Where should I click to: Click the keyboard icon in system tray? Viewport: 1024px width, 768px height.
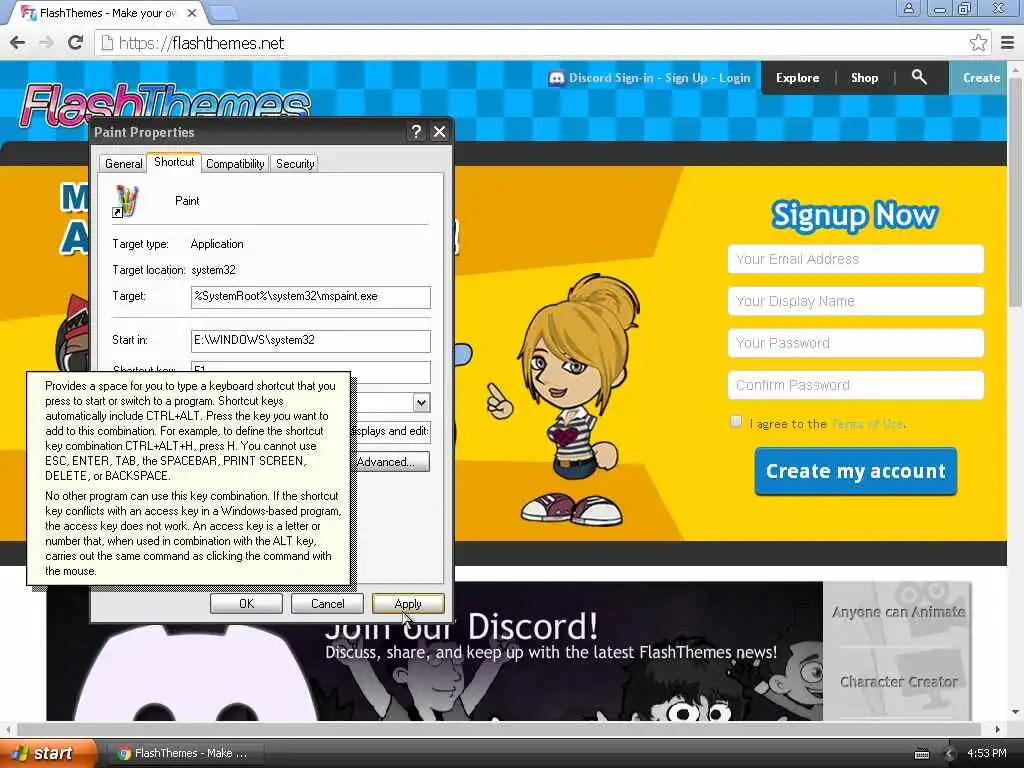click(921, 754)
